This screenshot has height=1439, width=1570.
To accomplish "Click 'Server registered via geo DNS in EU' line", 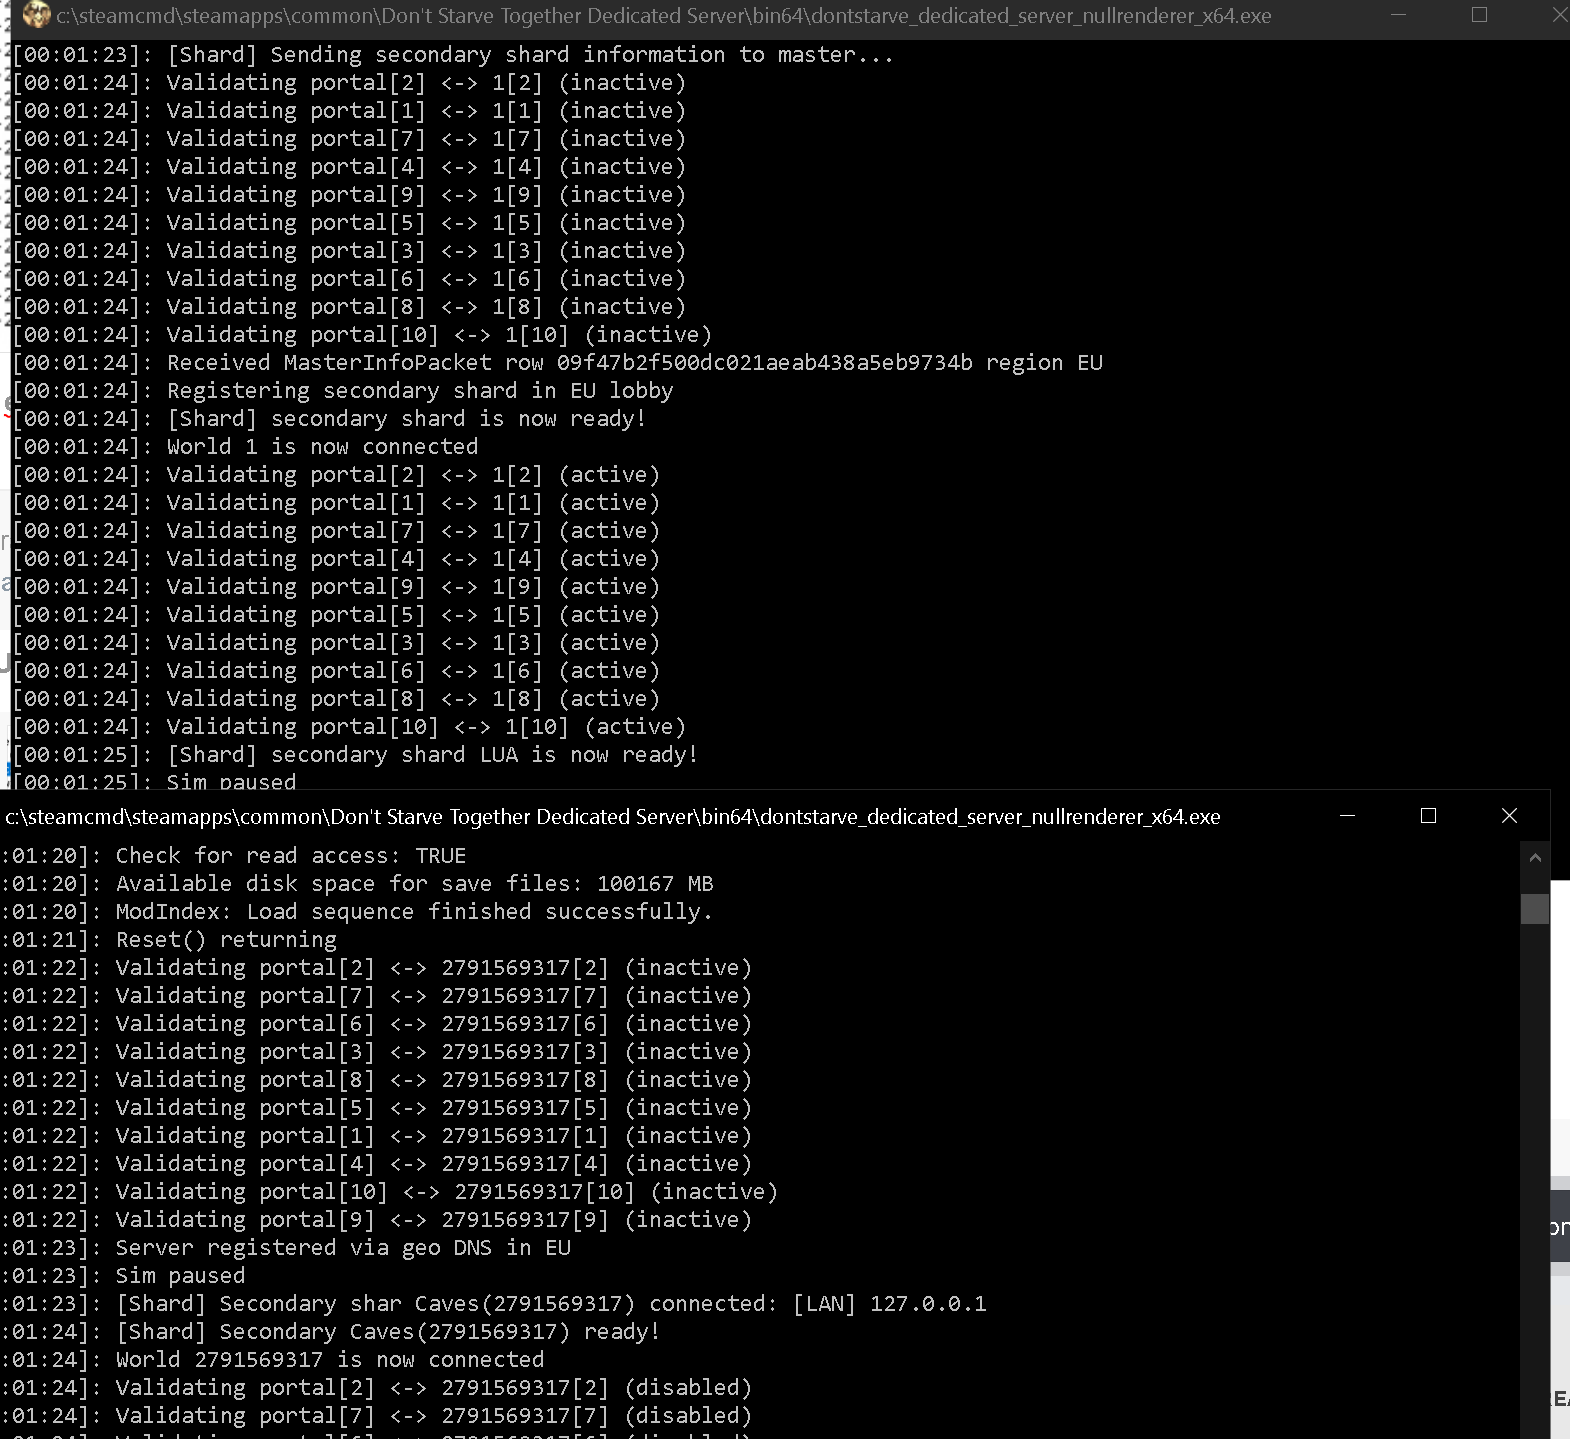I will (286, 1248).
